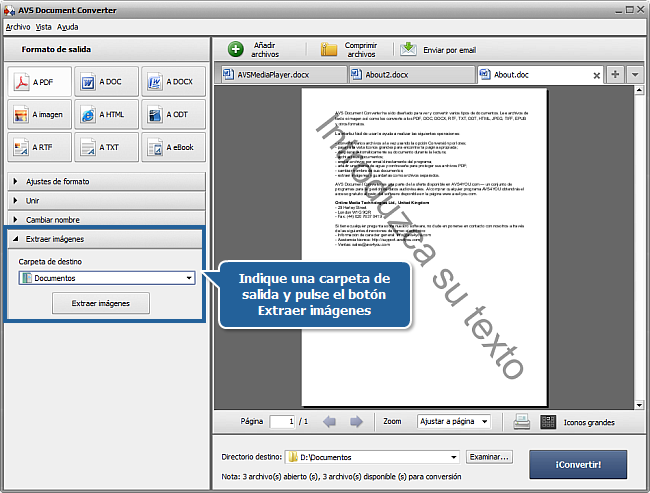Click the green Añadir archivos plus icon

tap(235, 49)
